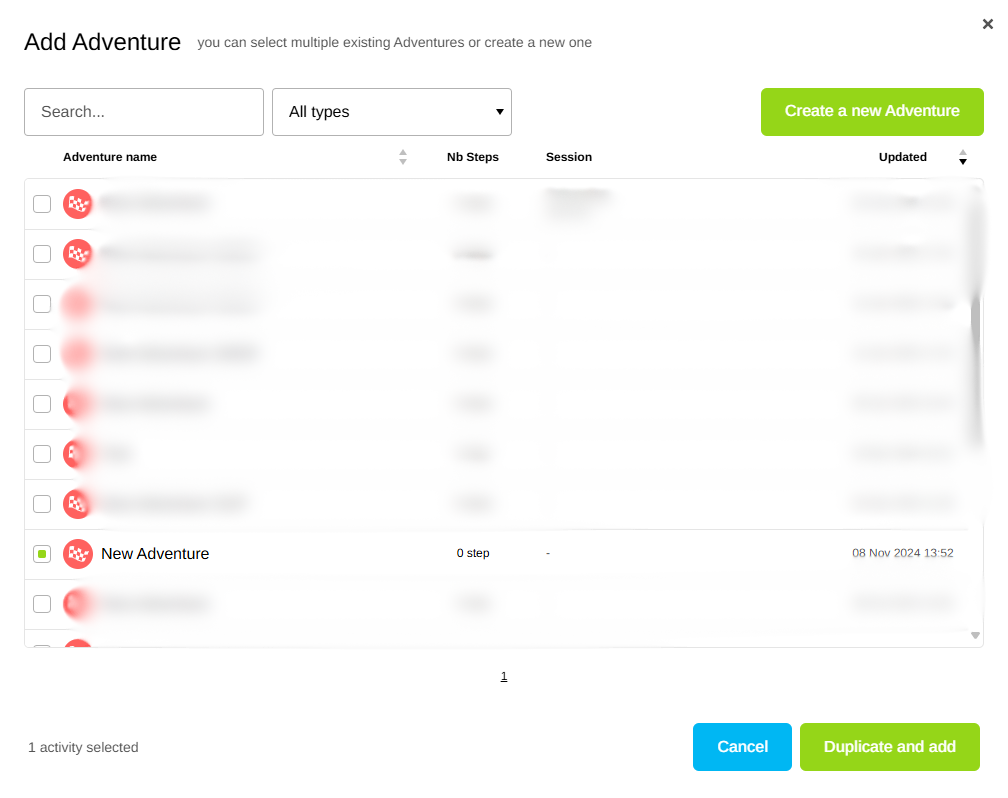Click the list scrollbar's down arrow
1008x798 pixels.
point(975,635)
